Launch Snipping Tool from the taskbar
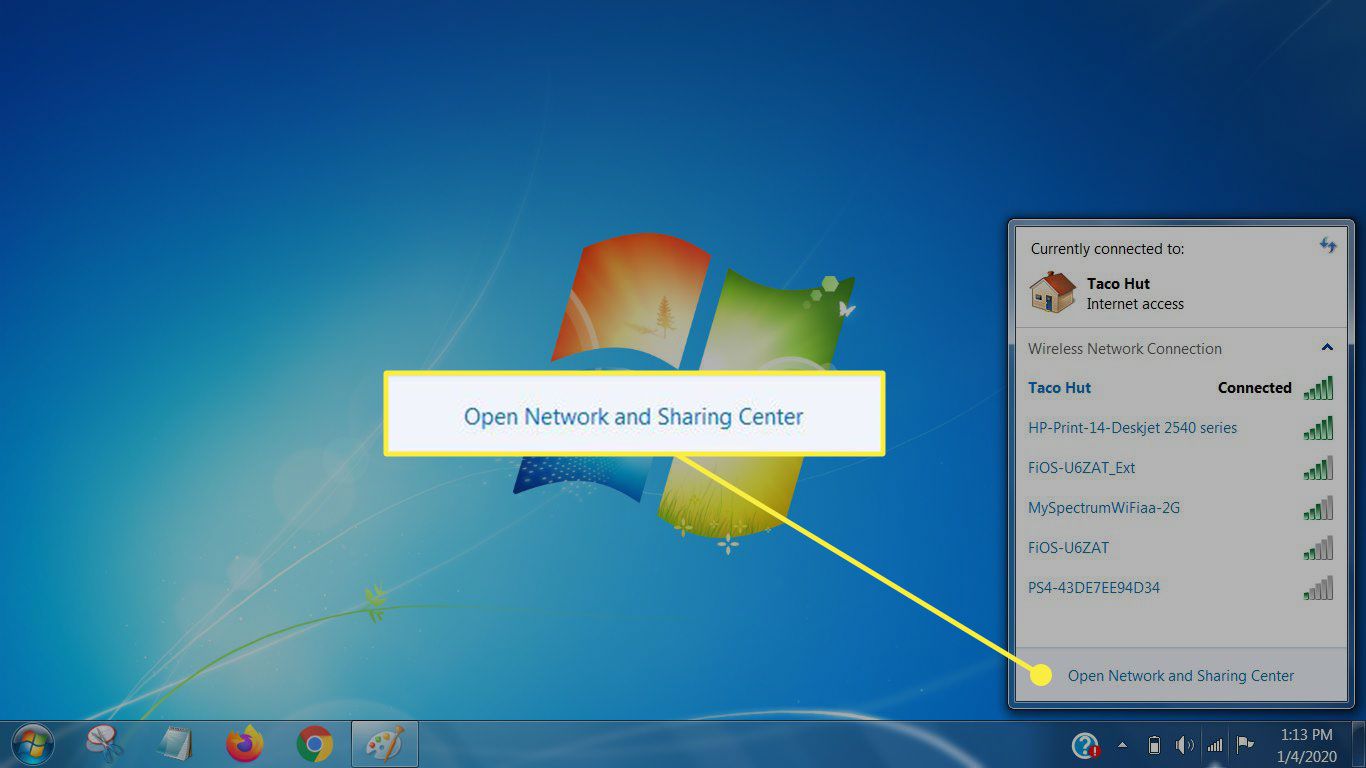 tap(104, 744)
